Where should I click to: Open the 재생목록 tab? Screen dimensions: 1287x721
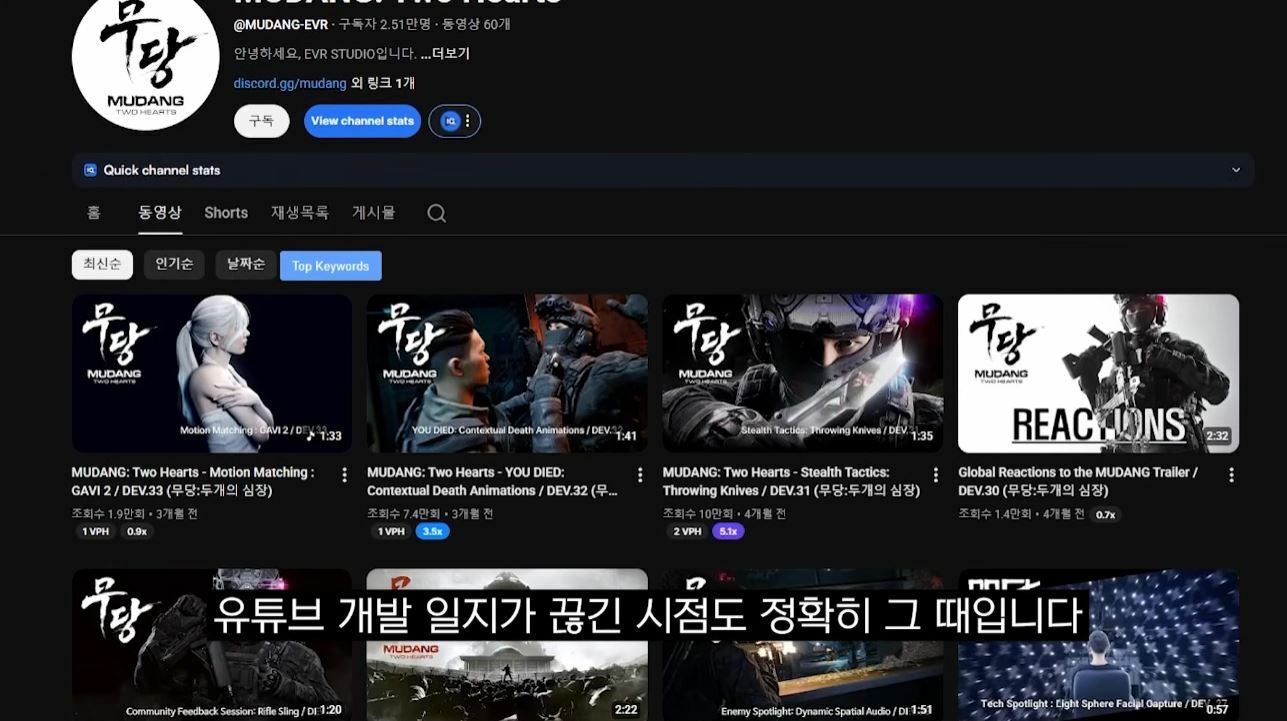click(x=299, y=213)
